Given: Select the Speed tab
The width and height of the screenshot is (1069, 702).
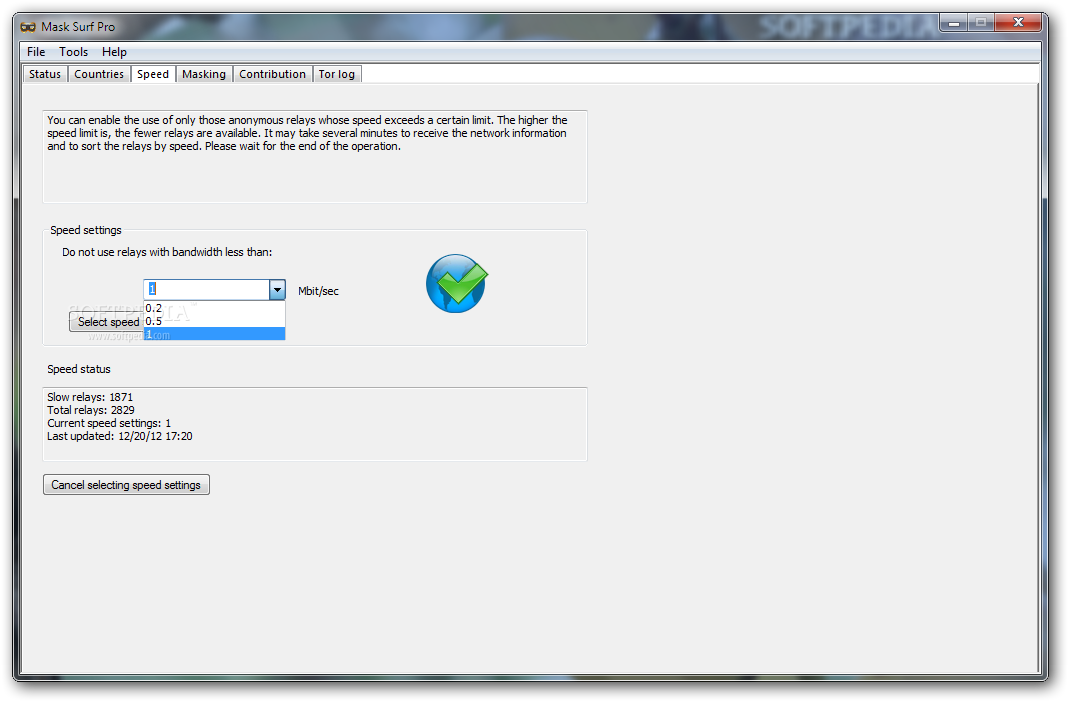Looking at the screenshot, I should [x=153, y=74].
